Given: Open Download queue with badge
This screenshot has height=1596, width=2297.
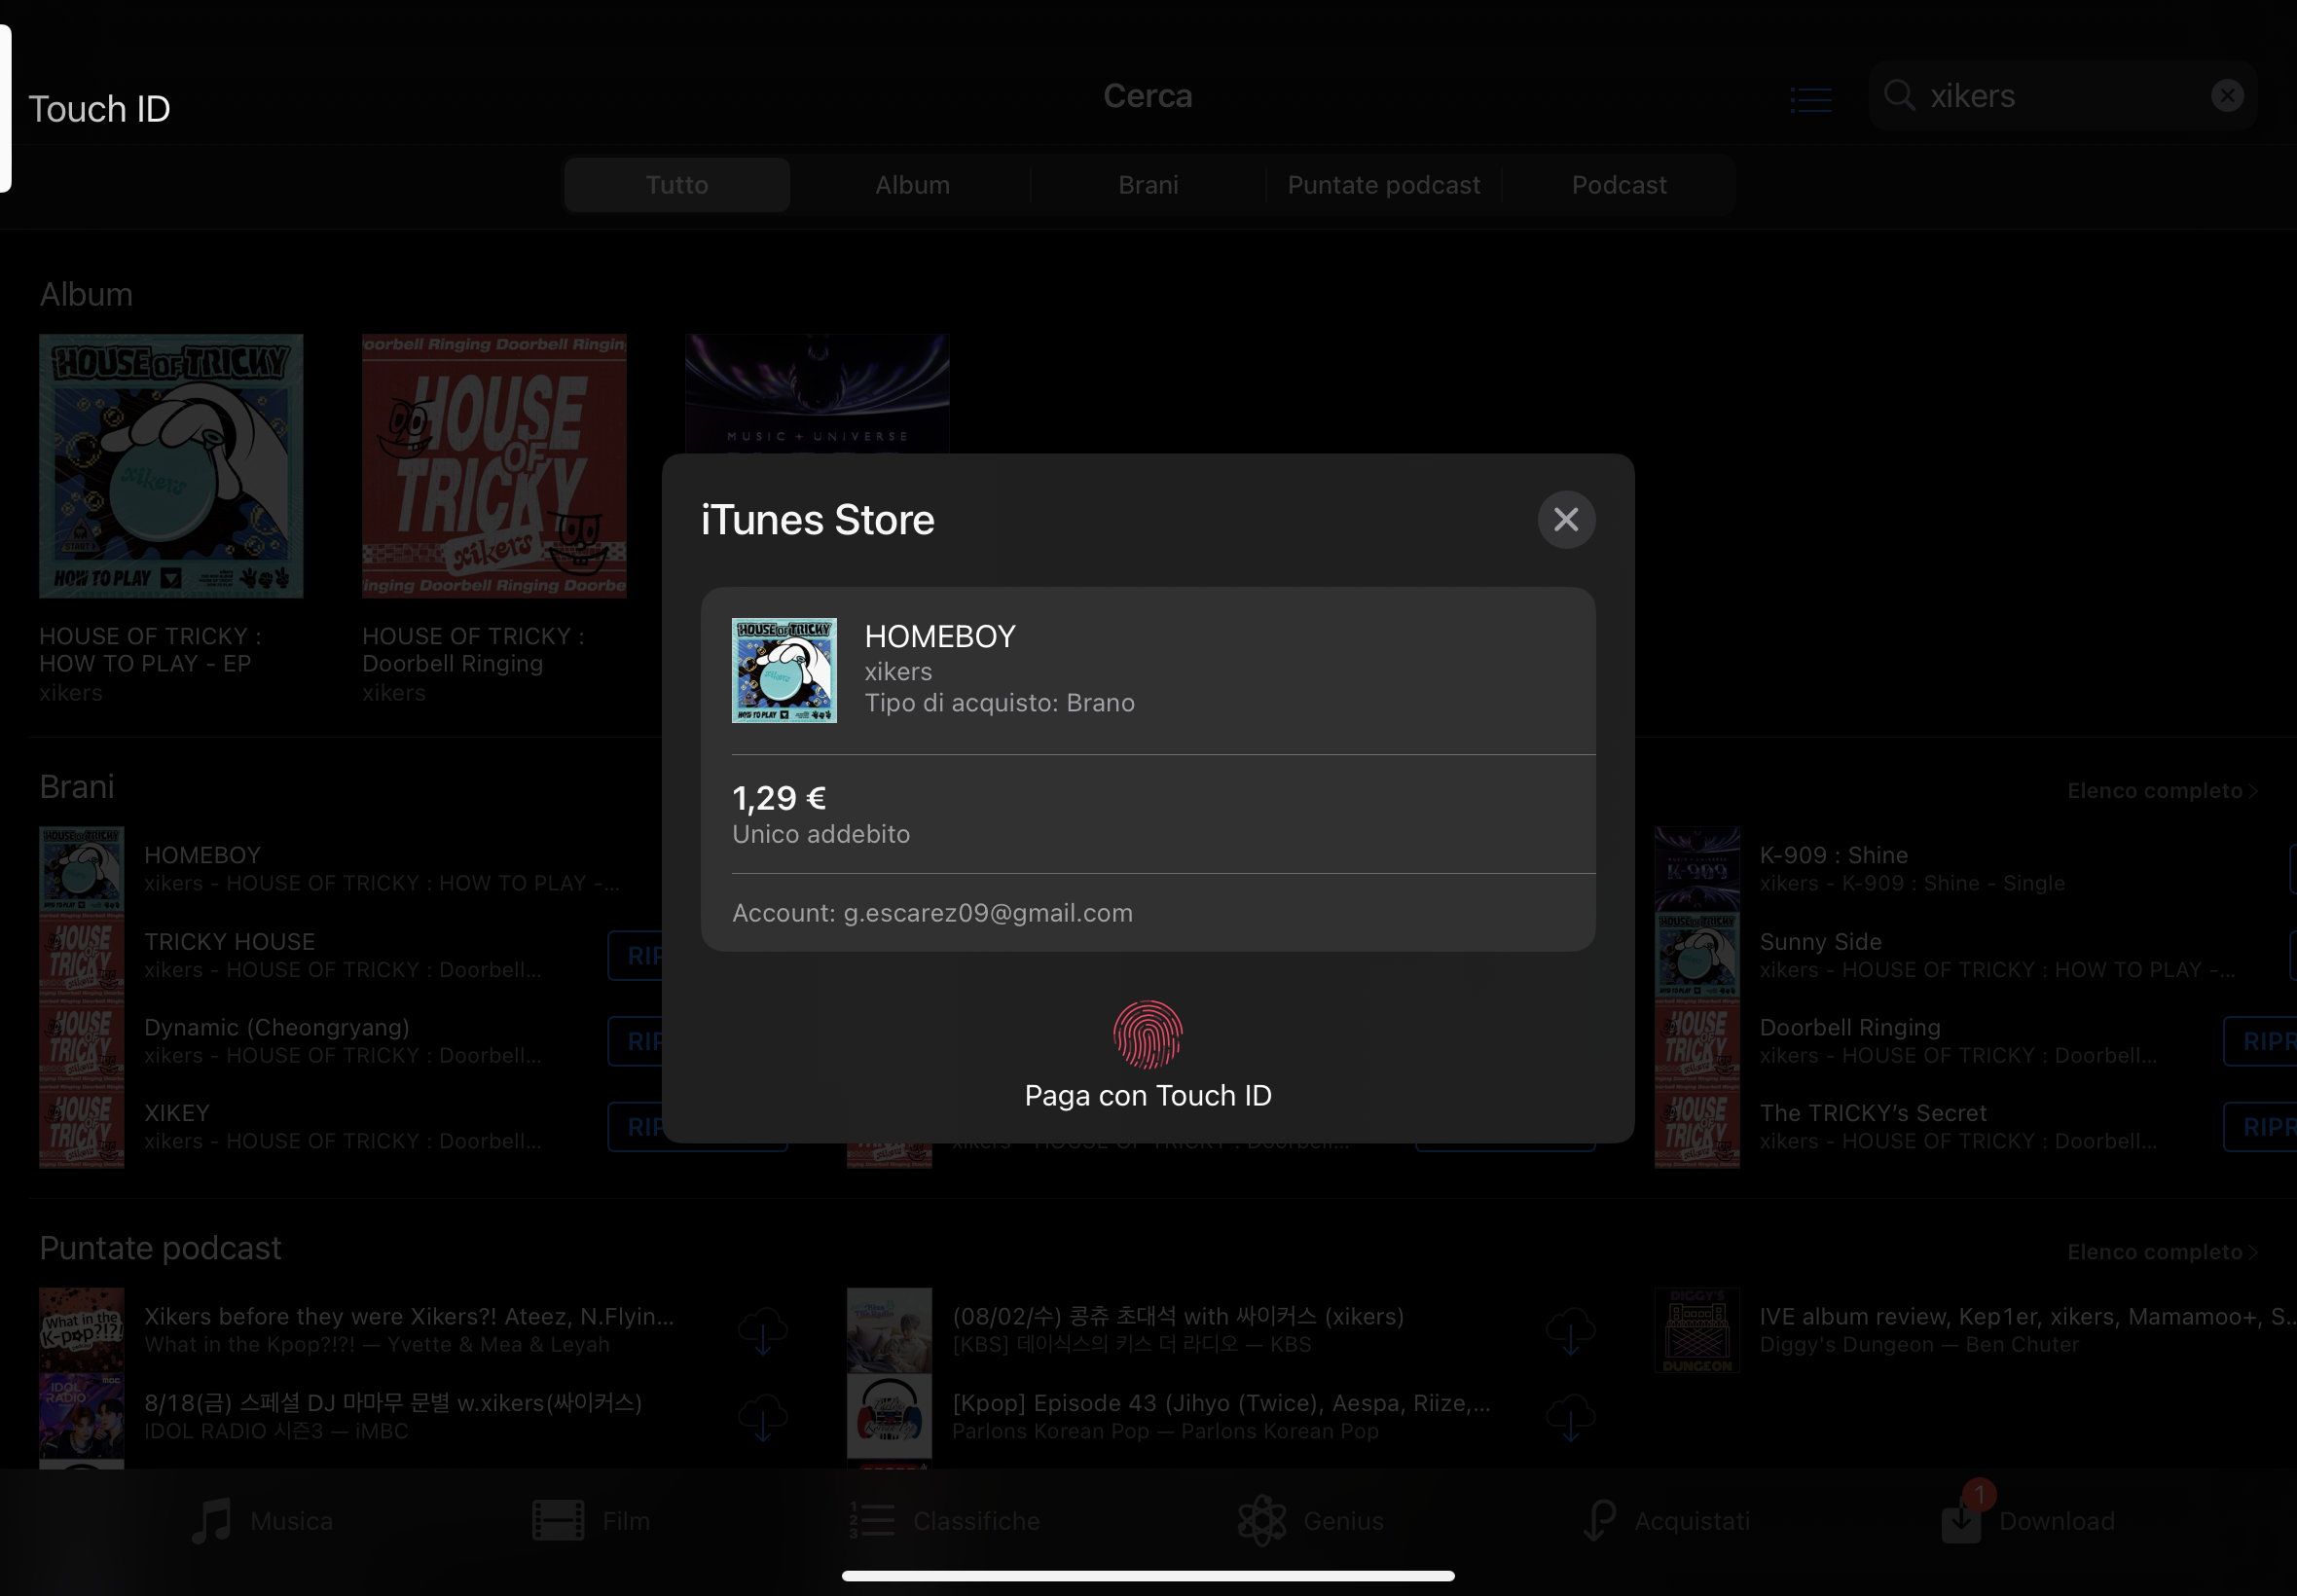Looking at the screenshot, I should tap(2027, 1520).
